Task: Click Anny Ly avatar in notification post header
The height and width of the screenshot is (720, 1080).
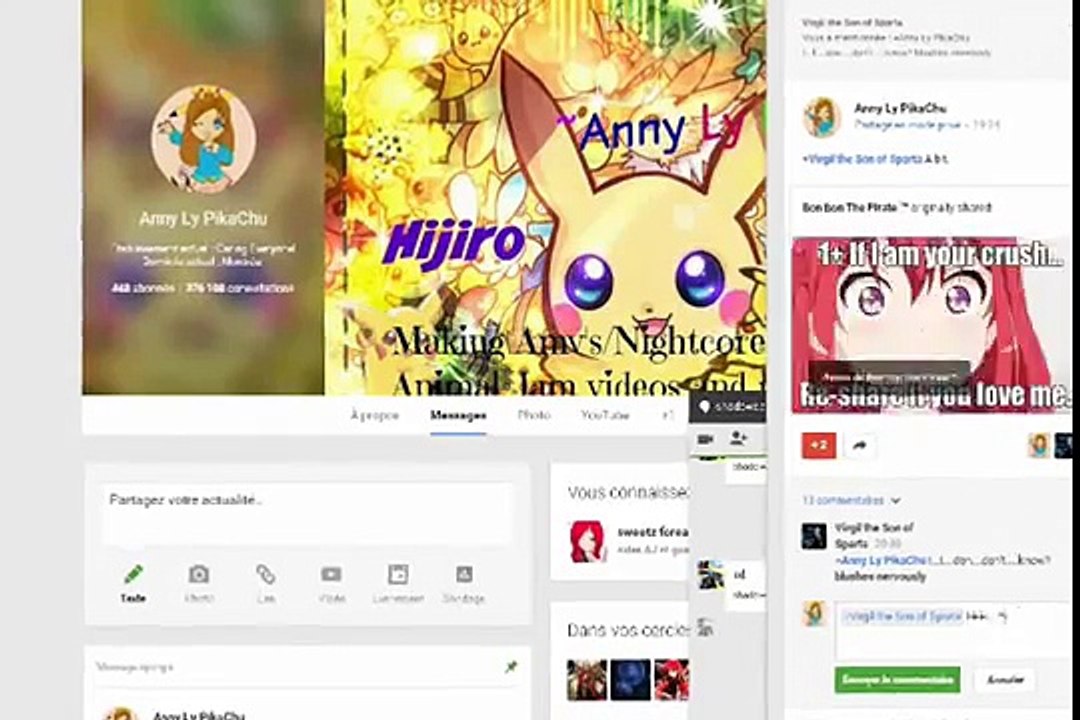Action: click(821, 116)
